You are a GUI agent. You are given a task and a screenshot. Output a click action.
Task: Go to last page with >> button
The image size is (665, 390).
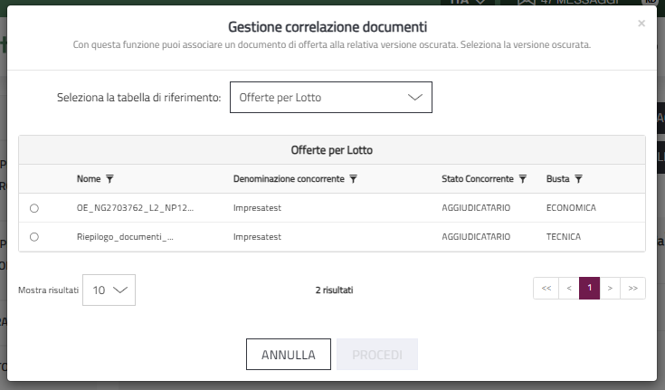633,288
